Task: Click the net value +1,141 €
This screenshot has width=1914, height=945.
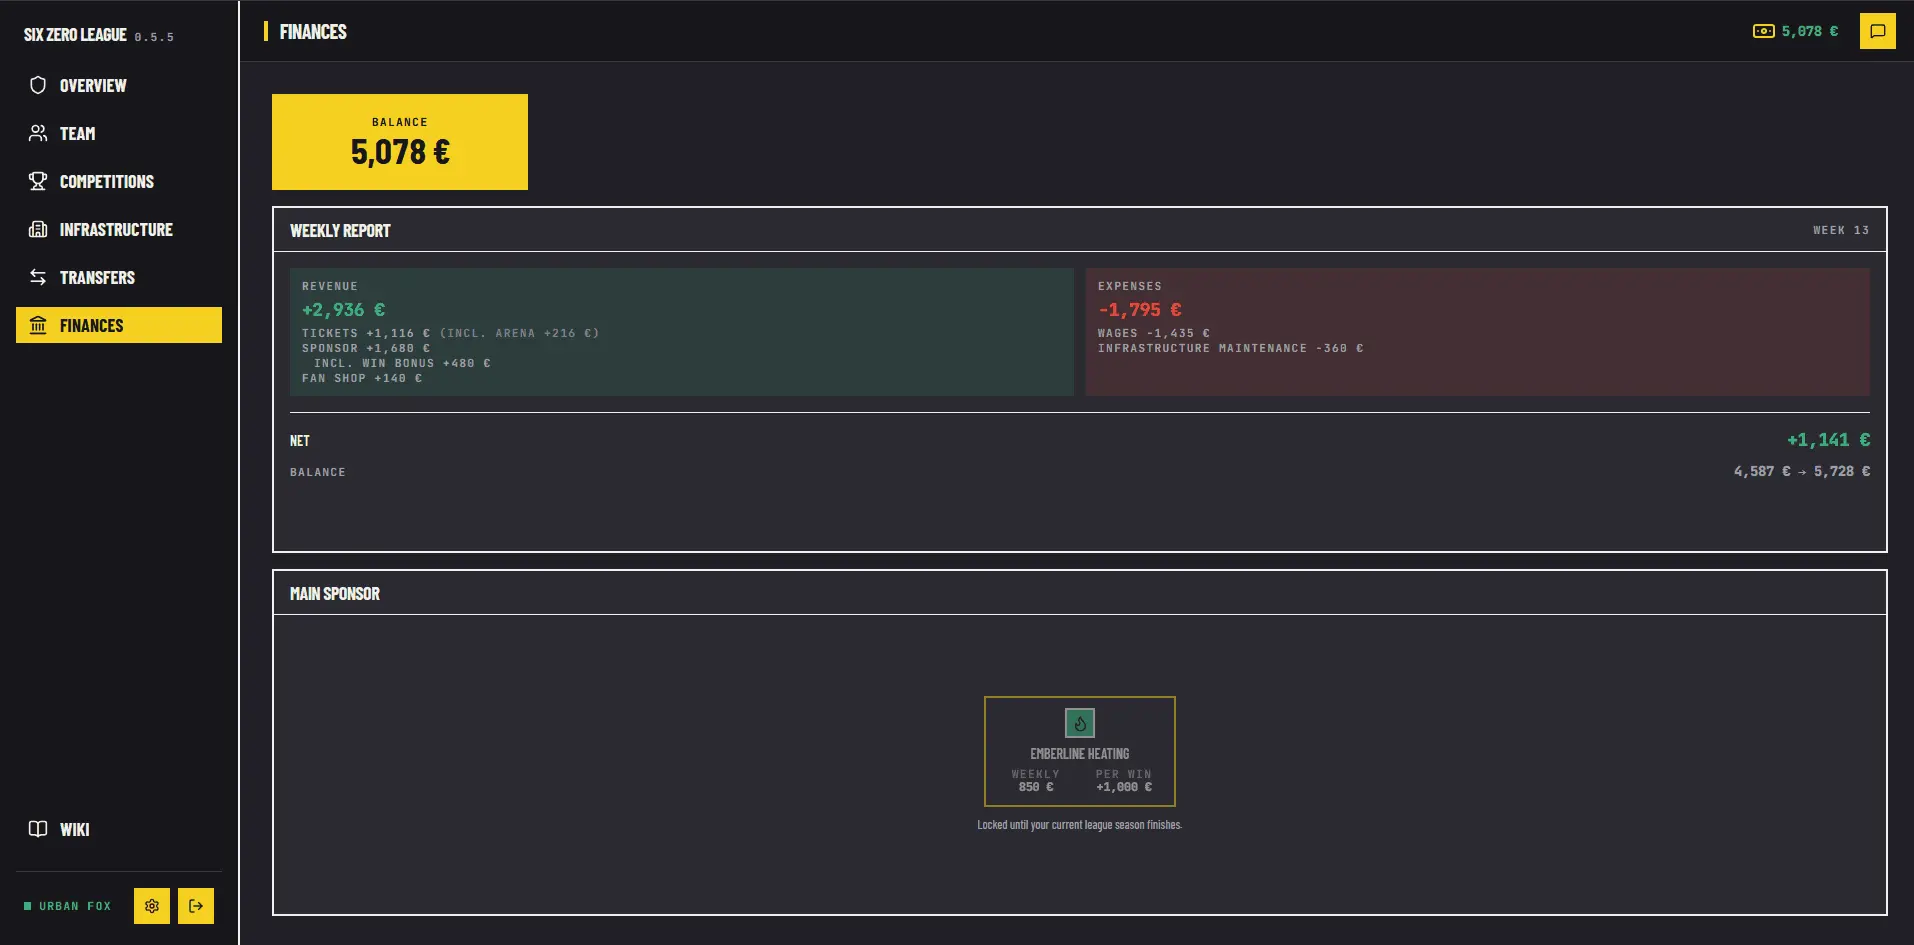Action: tap(1828, 440)
